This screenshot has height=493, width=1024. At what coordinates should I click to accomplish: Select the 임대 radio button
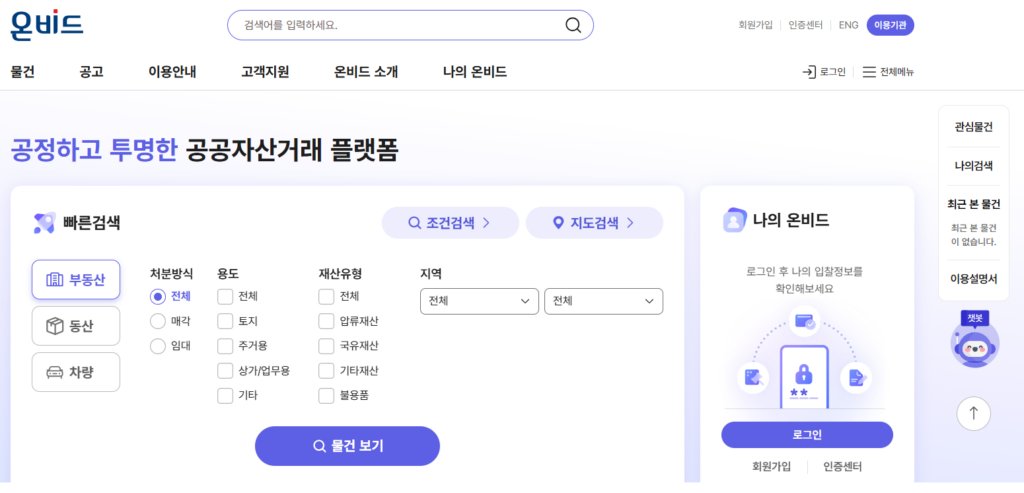(157, 346)
